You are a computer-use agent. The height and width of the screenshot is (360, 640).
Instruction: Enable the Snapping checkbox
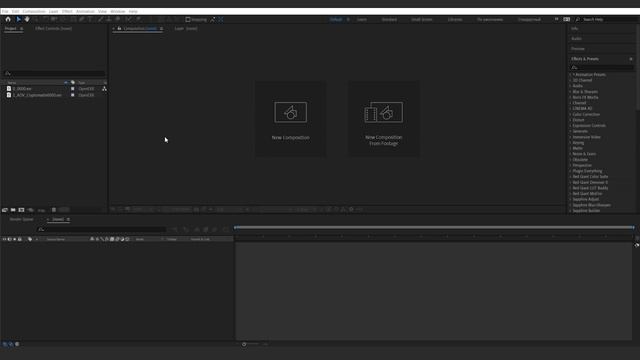pyautogui.click(x=188, y=20)
